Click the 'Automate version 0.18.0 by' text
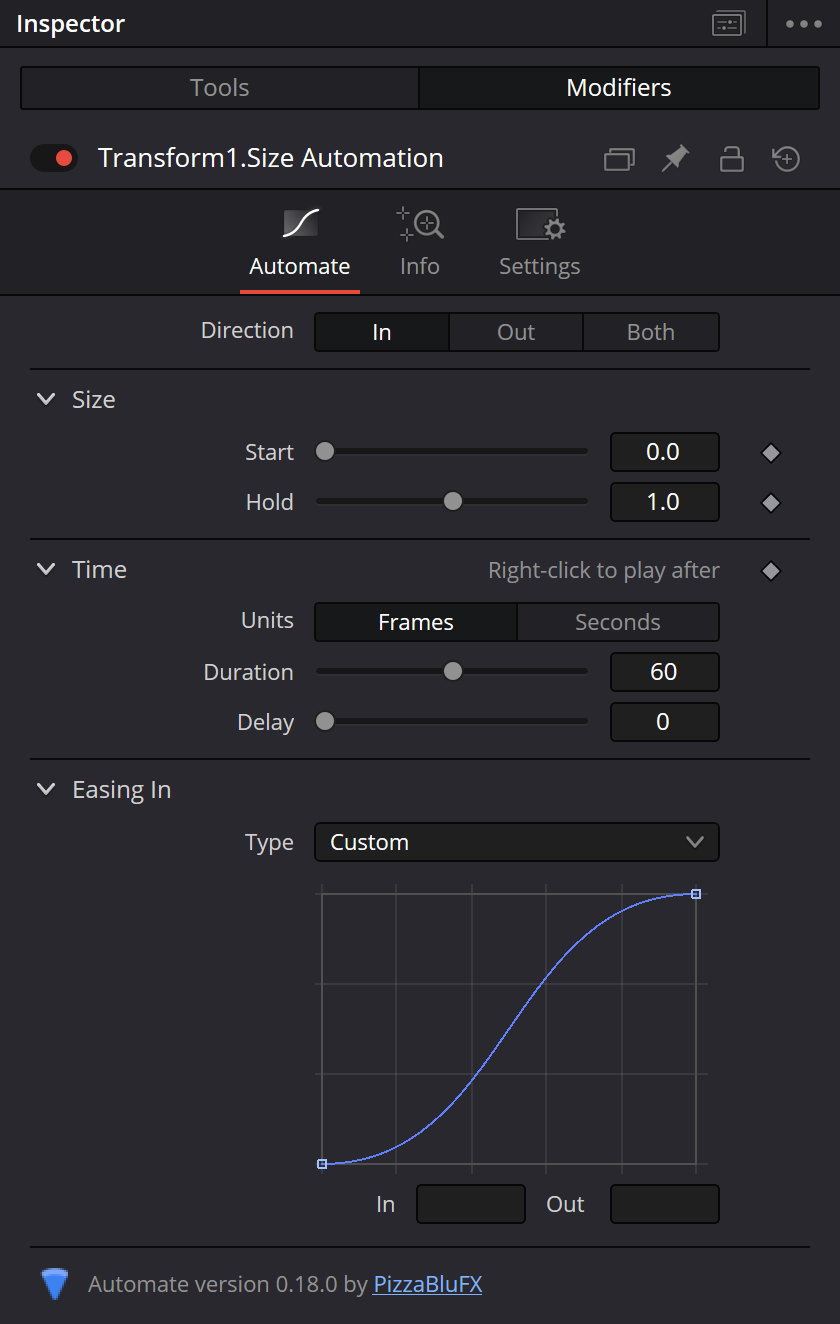 pos(228,1284)
